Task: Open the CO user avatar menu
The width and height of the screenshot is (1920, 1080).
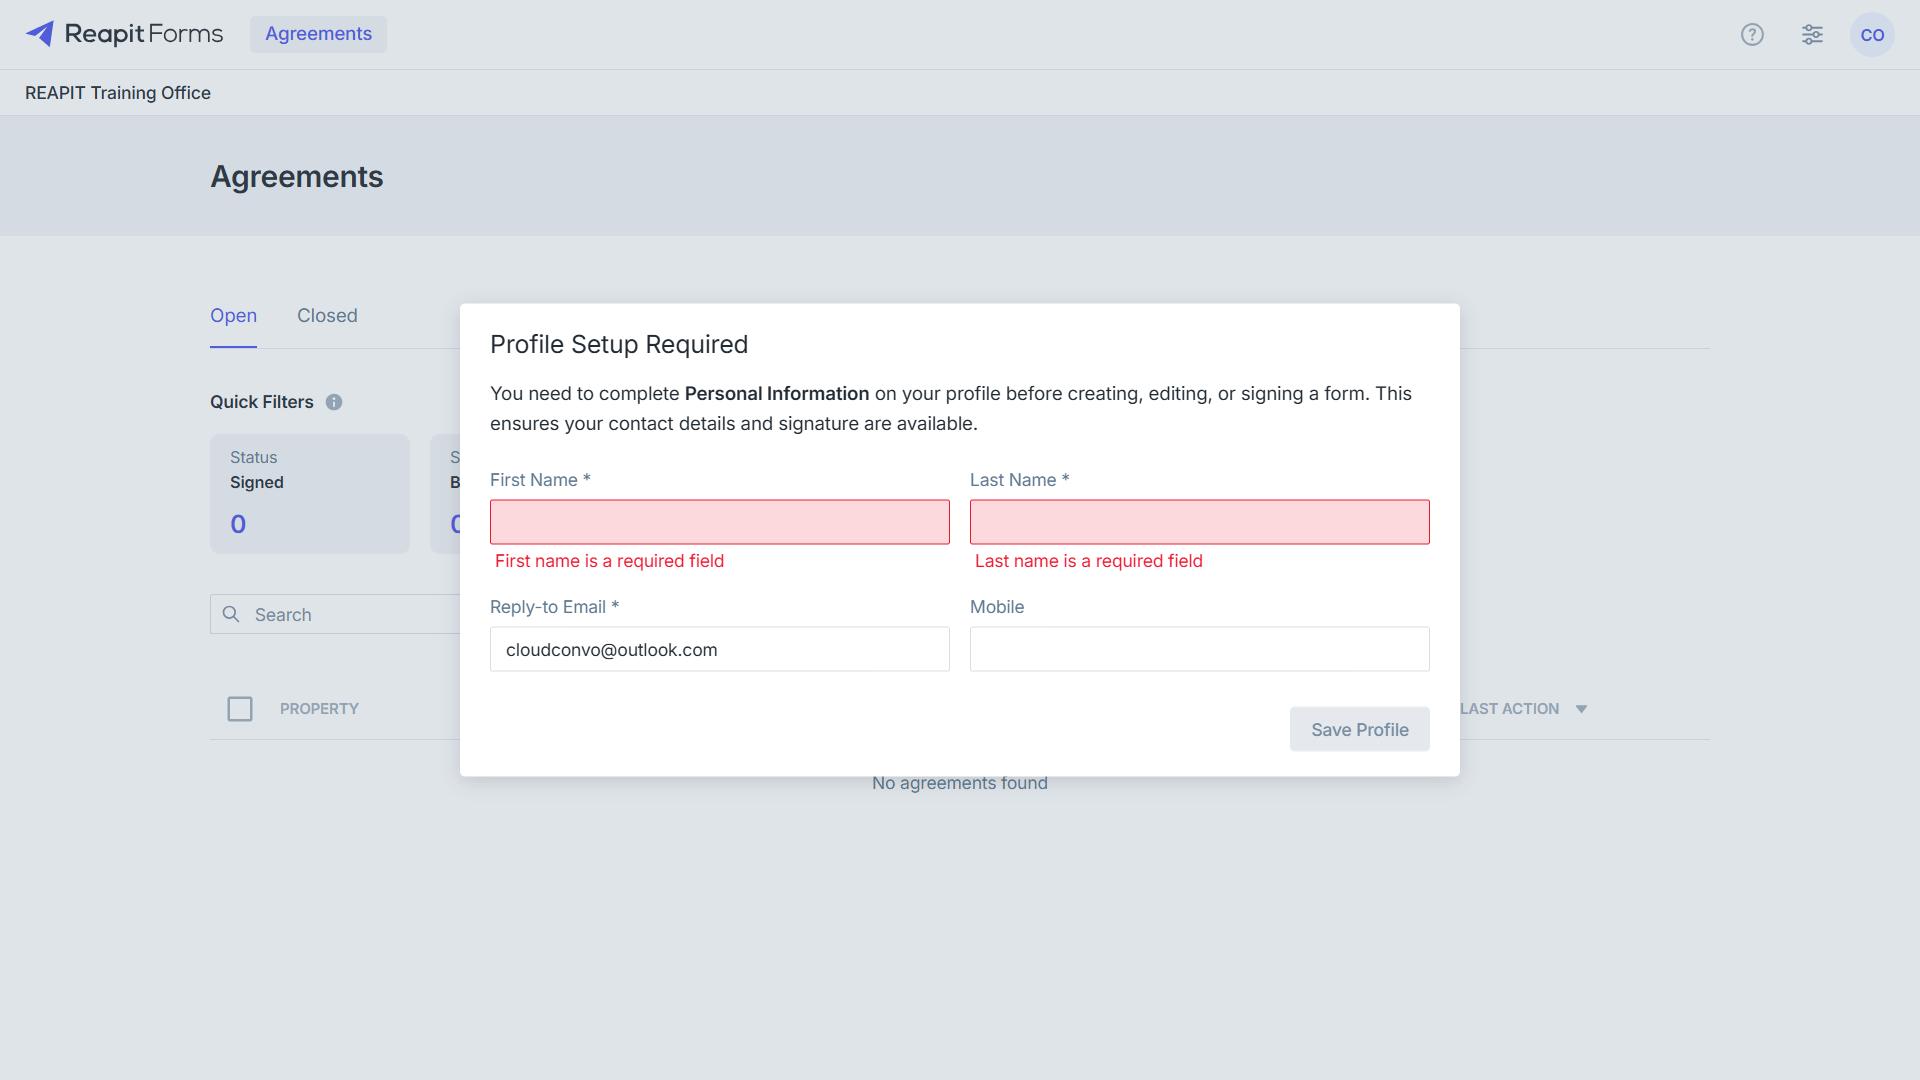Action: point(1872,35)
